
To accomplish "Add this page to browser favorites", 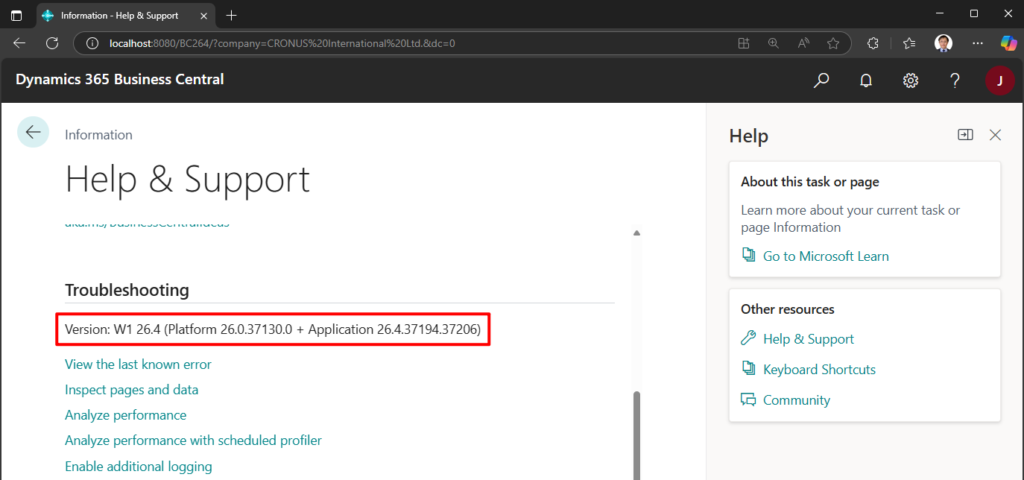I will tap(833, 43).
